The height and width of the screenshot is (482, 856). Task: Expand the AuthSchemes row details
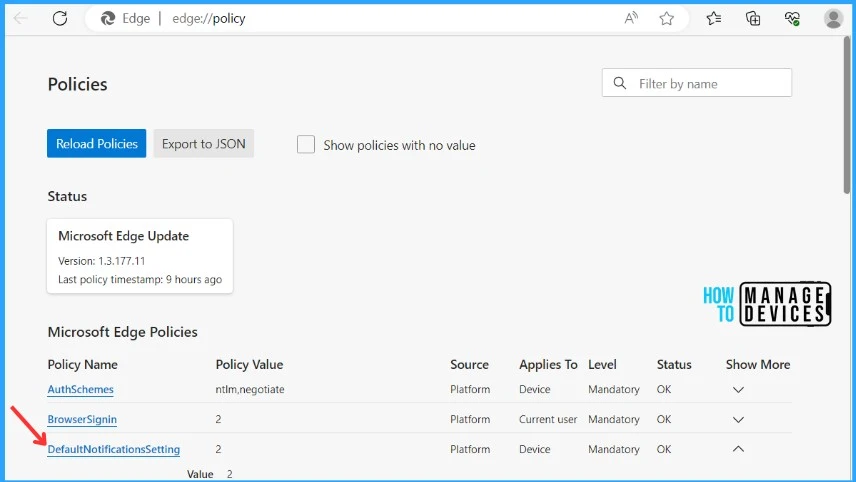click(x=738, y=390)
